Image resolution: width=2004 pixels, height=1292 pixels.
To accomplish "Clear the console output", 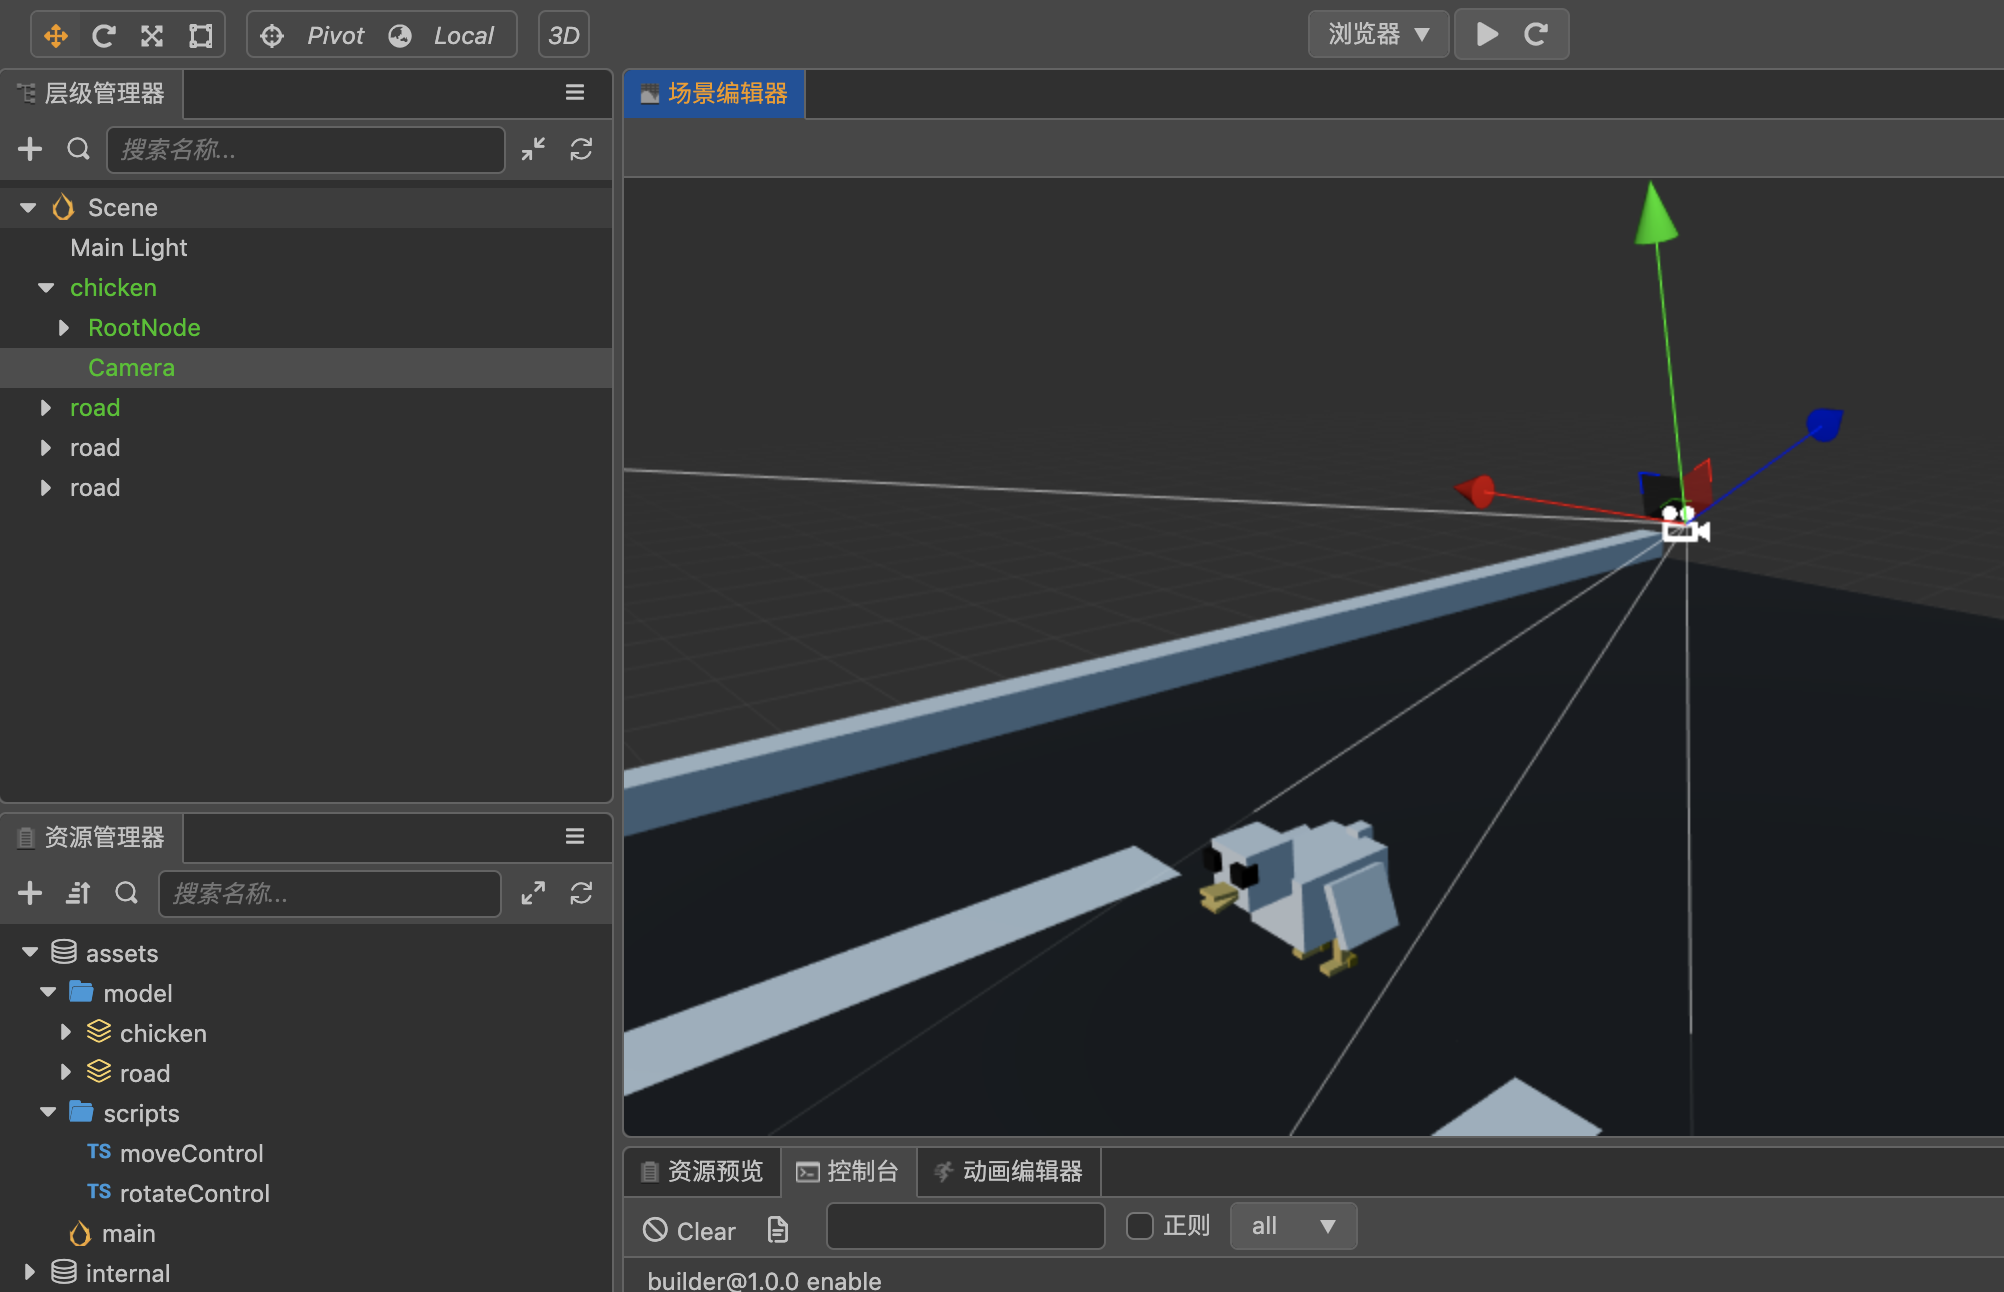I will tap(689, 1230).
